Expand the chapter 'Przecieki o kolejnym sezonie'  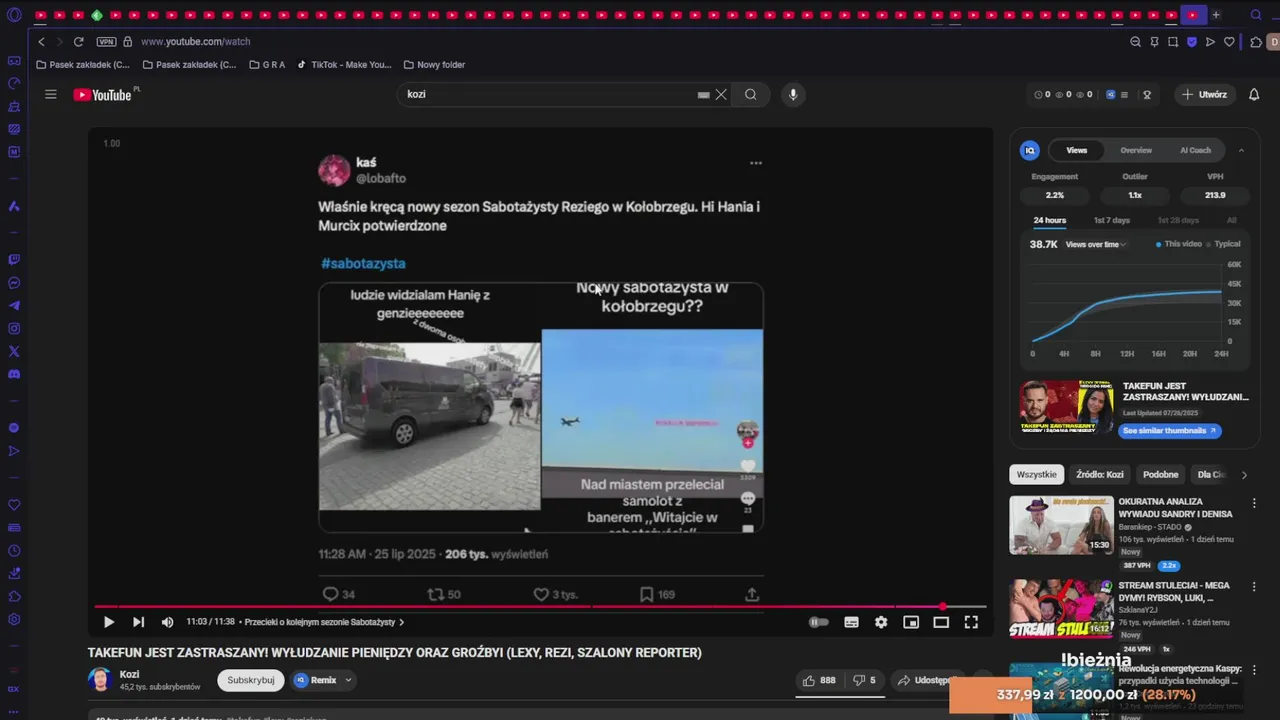pyautogui.click(x=324, y=622)
